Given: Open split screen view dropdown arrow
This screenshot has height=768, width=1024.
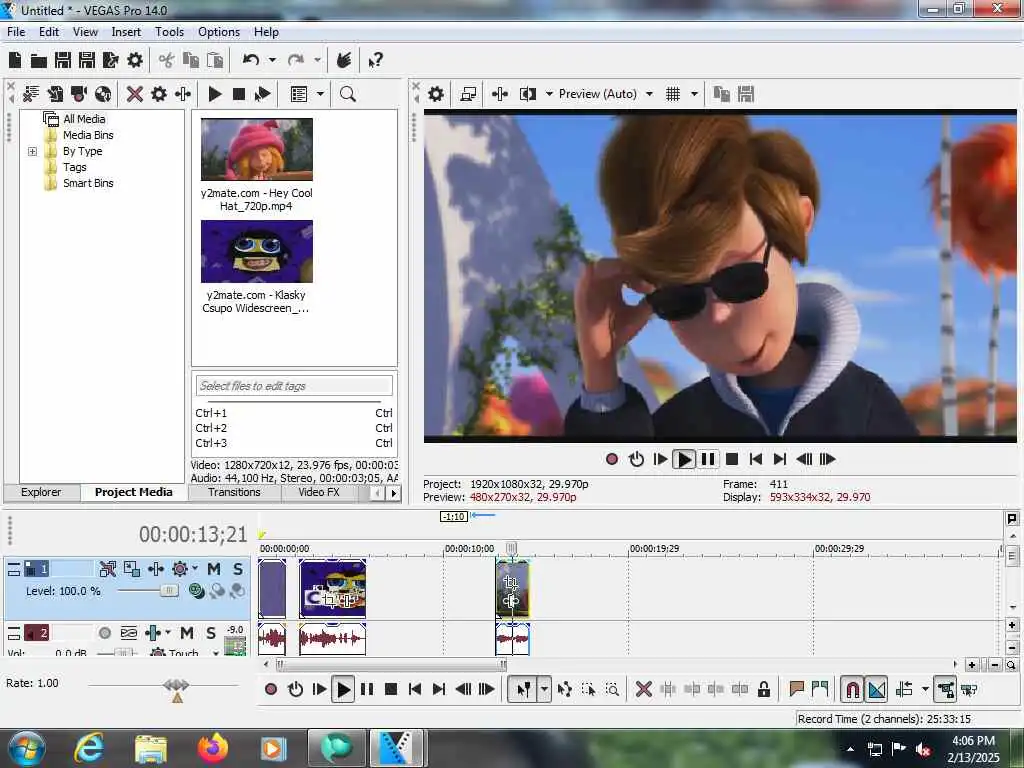Looking at the screenshot, I should (x=549, y=94).
